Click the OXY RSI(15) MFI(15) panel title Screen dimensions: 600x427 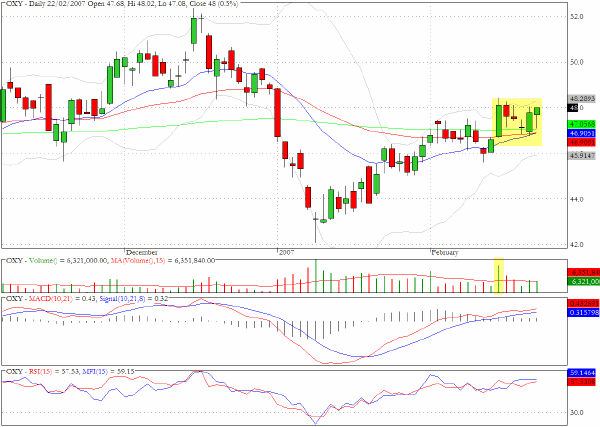point(70,371)
